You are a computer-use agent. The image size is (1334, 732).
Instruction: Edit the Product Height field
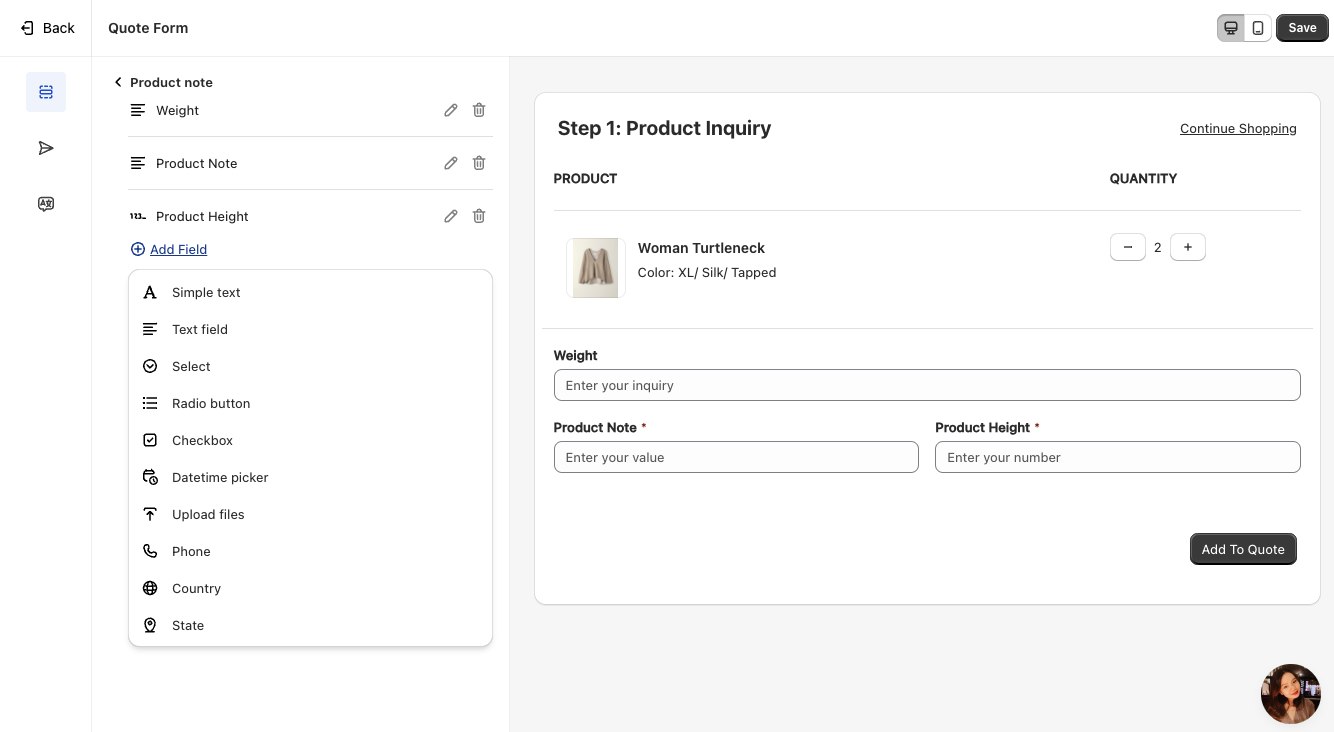451,216
